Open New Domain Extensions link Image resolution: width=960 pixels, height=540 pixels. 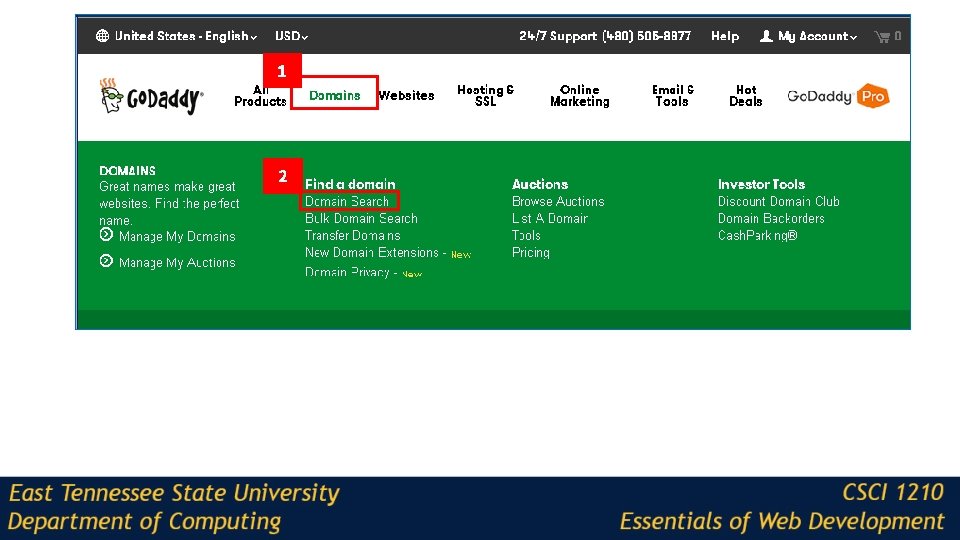tap(372, 252)
